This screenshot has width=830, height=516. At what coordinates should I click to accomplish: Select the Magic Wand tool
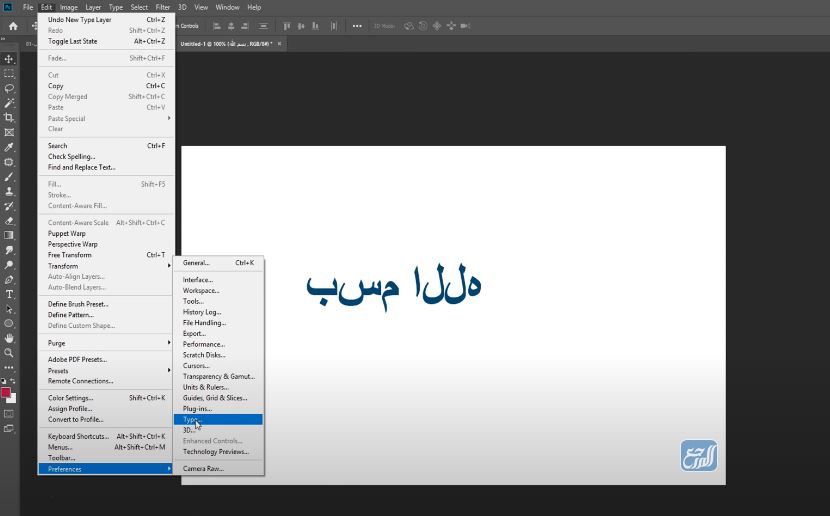click(x=9, y=103)
